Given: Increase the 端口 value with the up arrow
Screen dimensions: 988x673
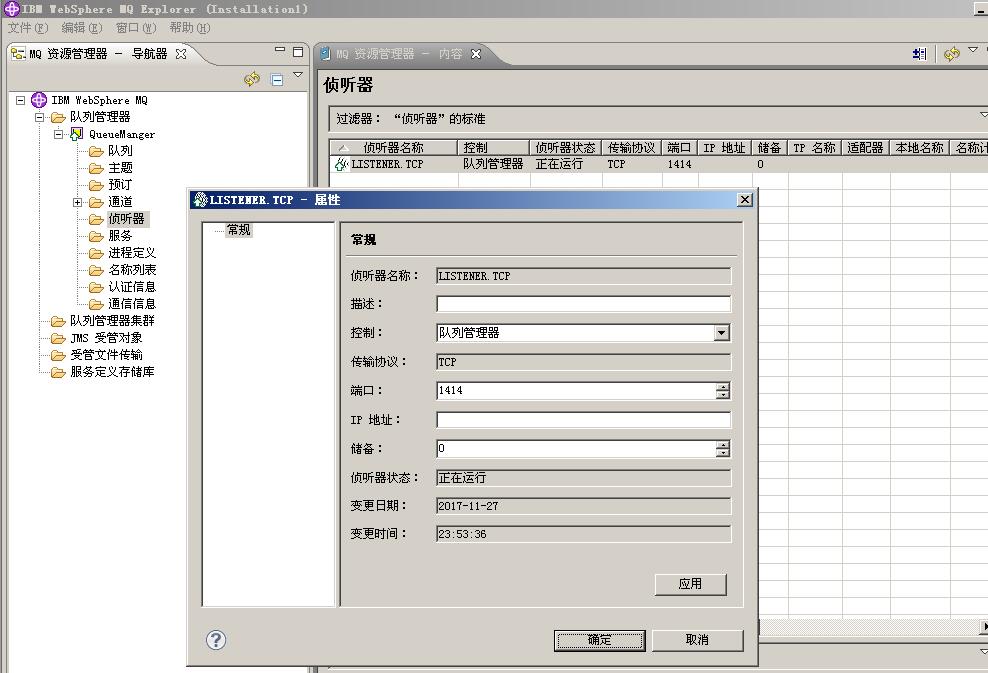Looking at the screenshot, I should [x=723, y=387].
